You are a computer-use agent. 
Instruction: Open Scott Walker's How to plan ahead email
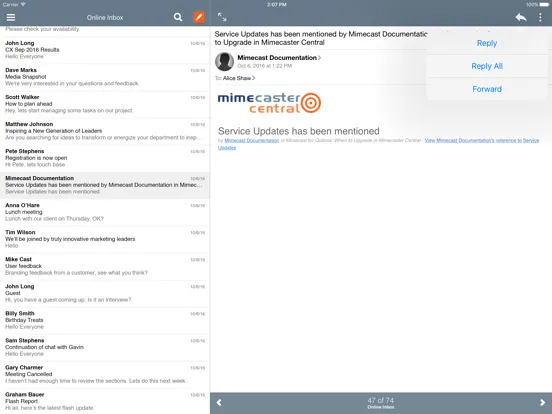pos(105,104)
